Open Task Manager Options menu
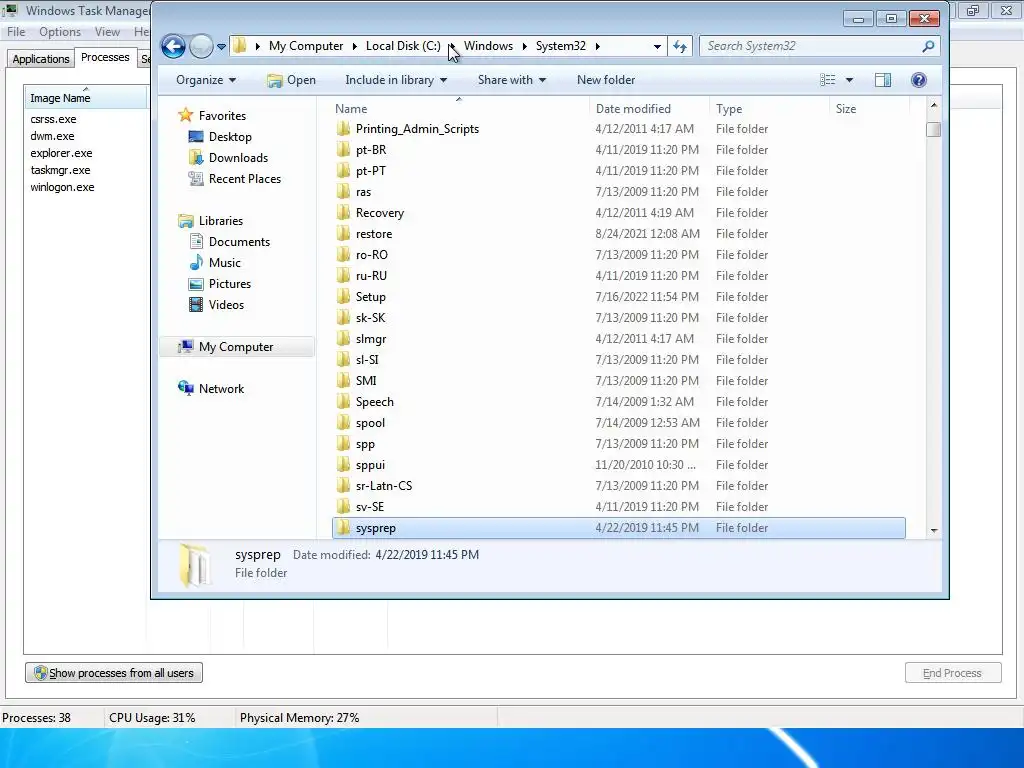1024x768 pixels. coord(60,31)
